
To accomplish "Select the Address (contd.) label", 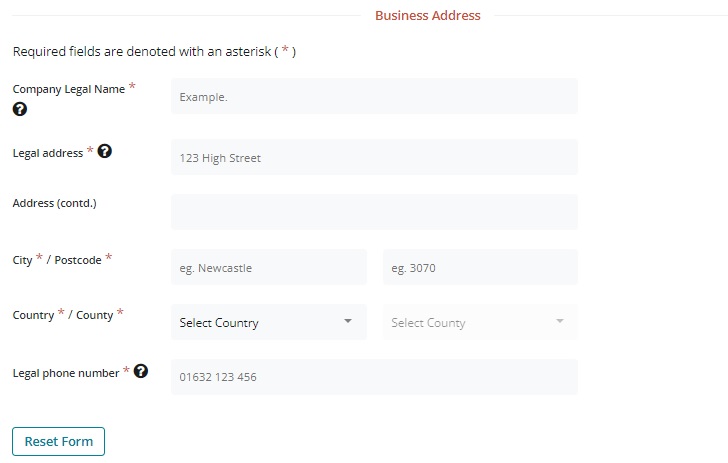I will click(x=54, y=203).
